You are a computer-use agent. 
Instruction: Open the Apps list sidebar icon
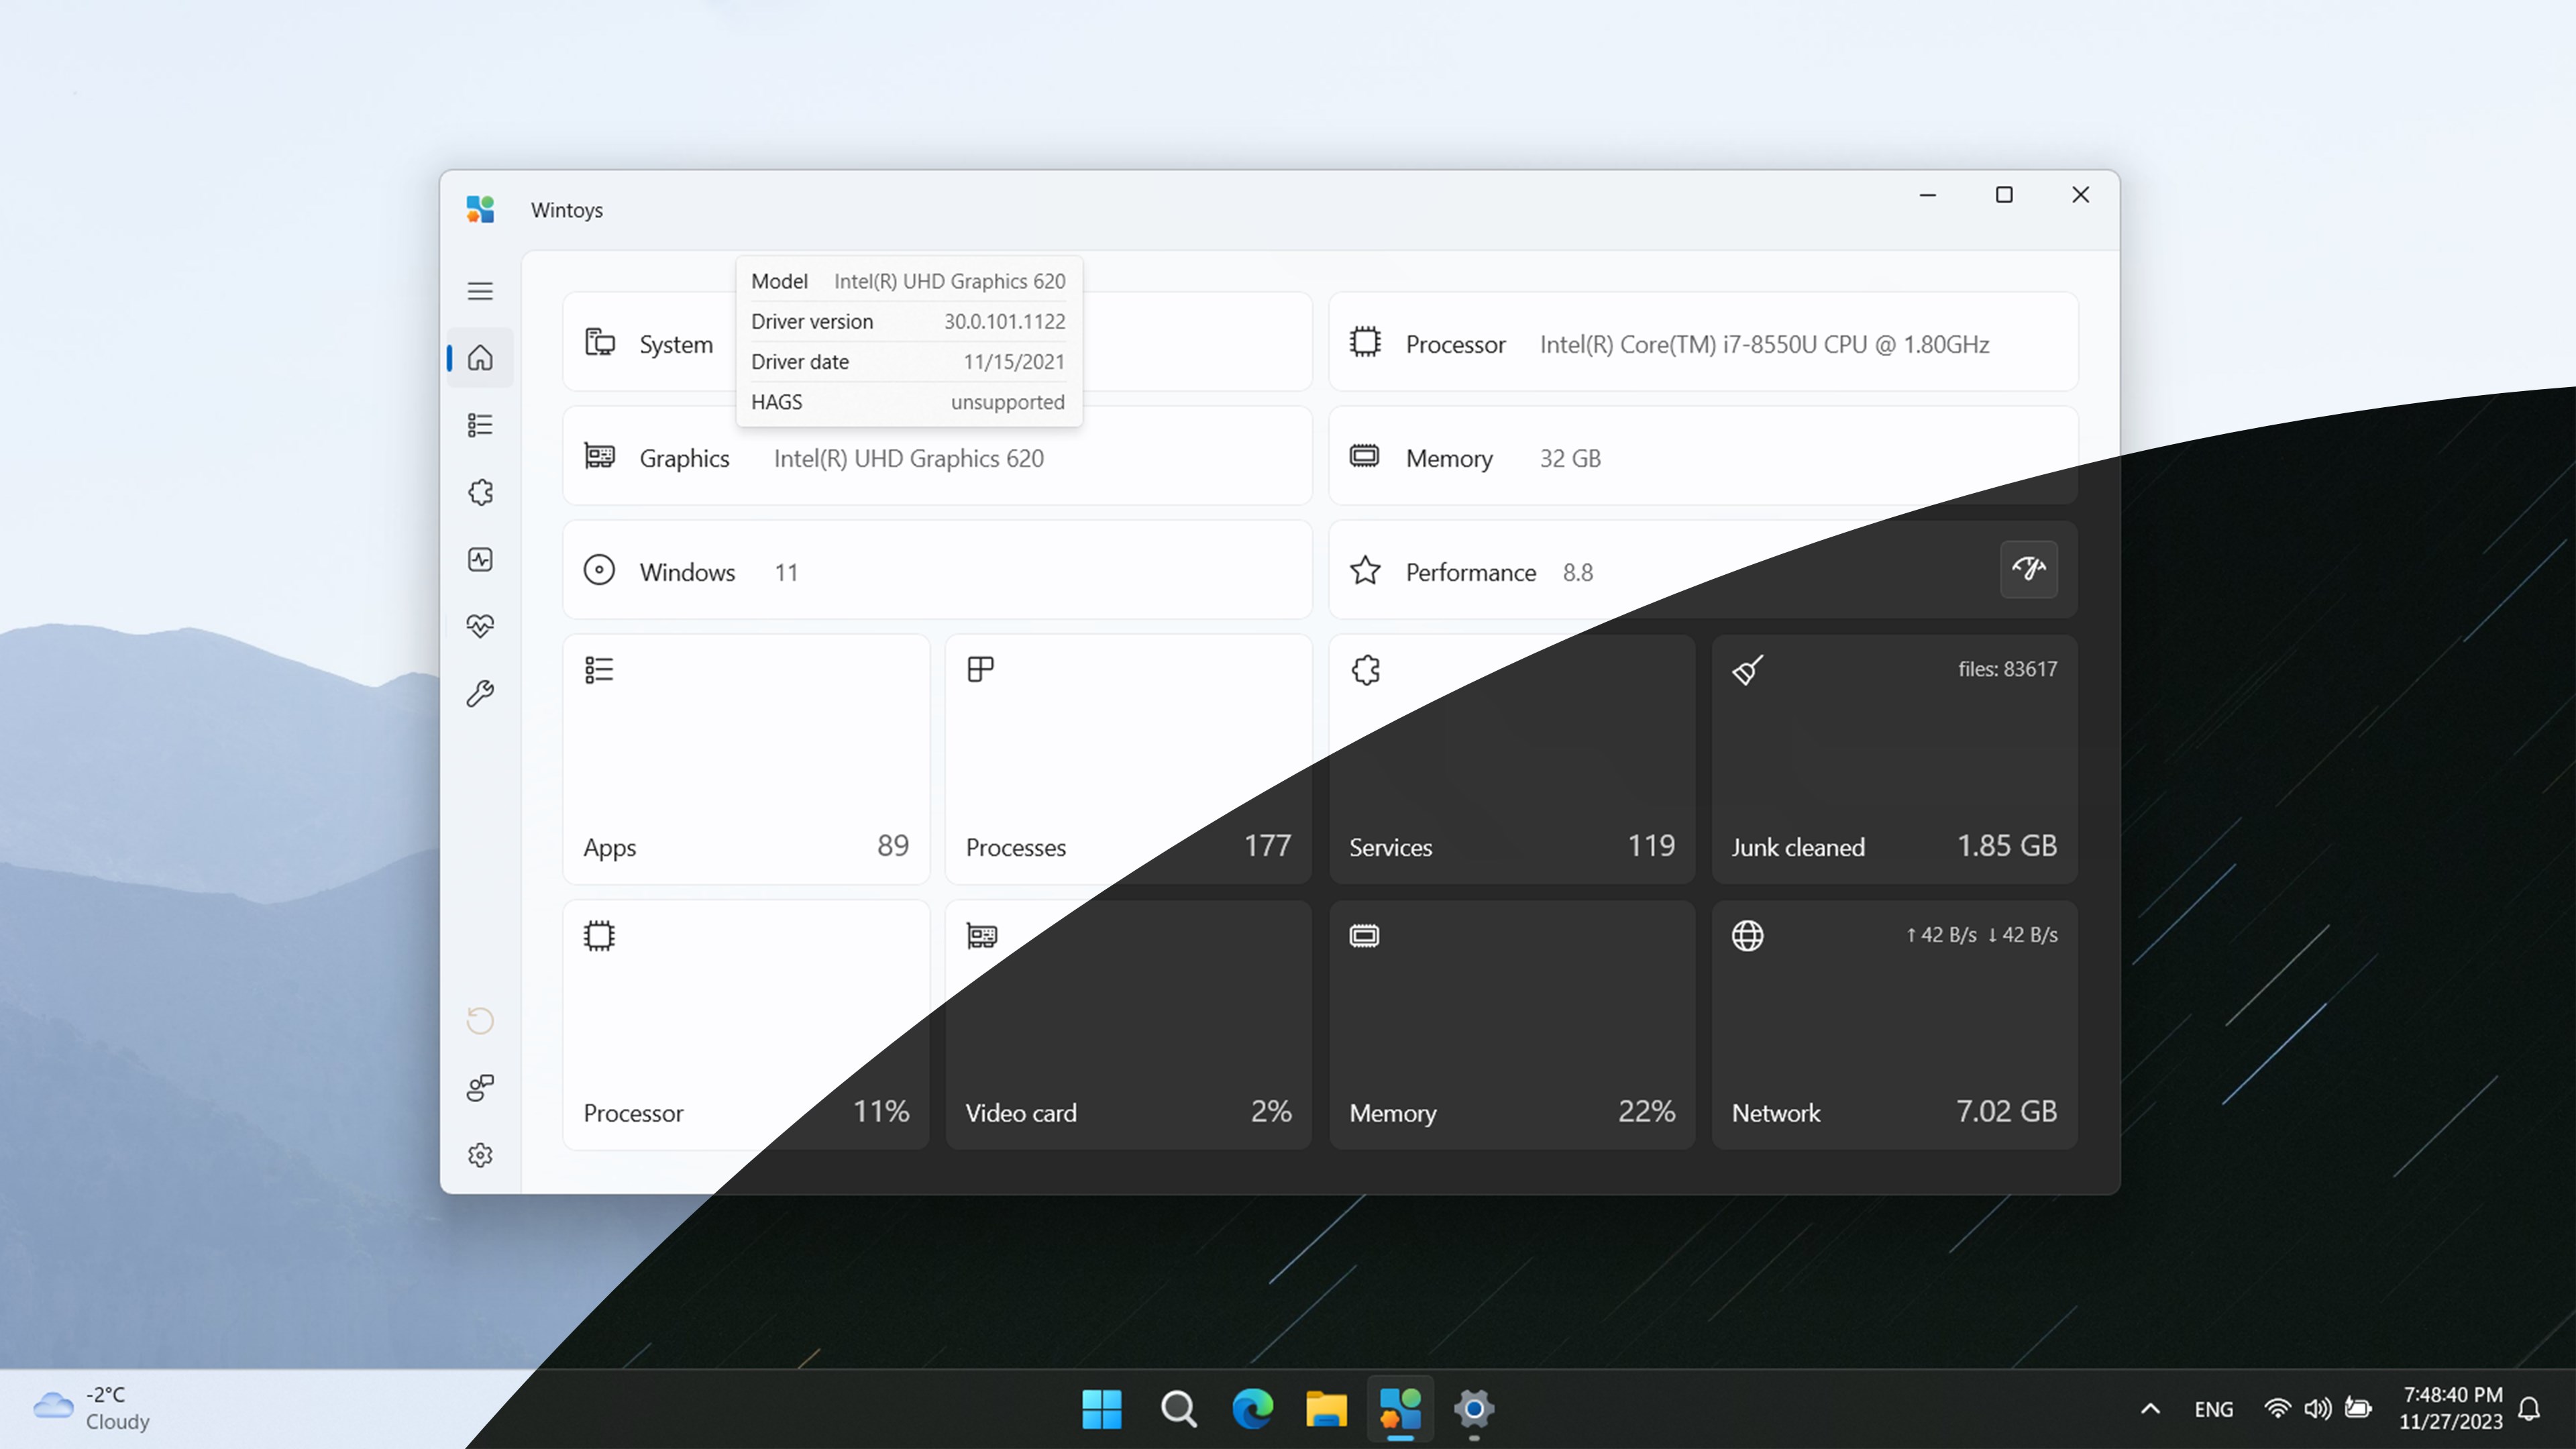click(480, 425)
